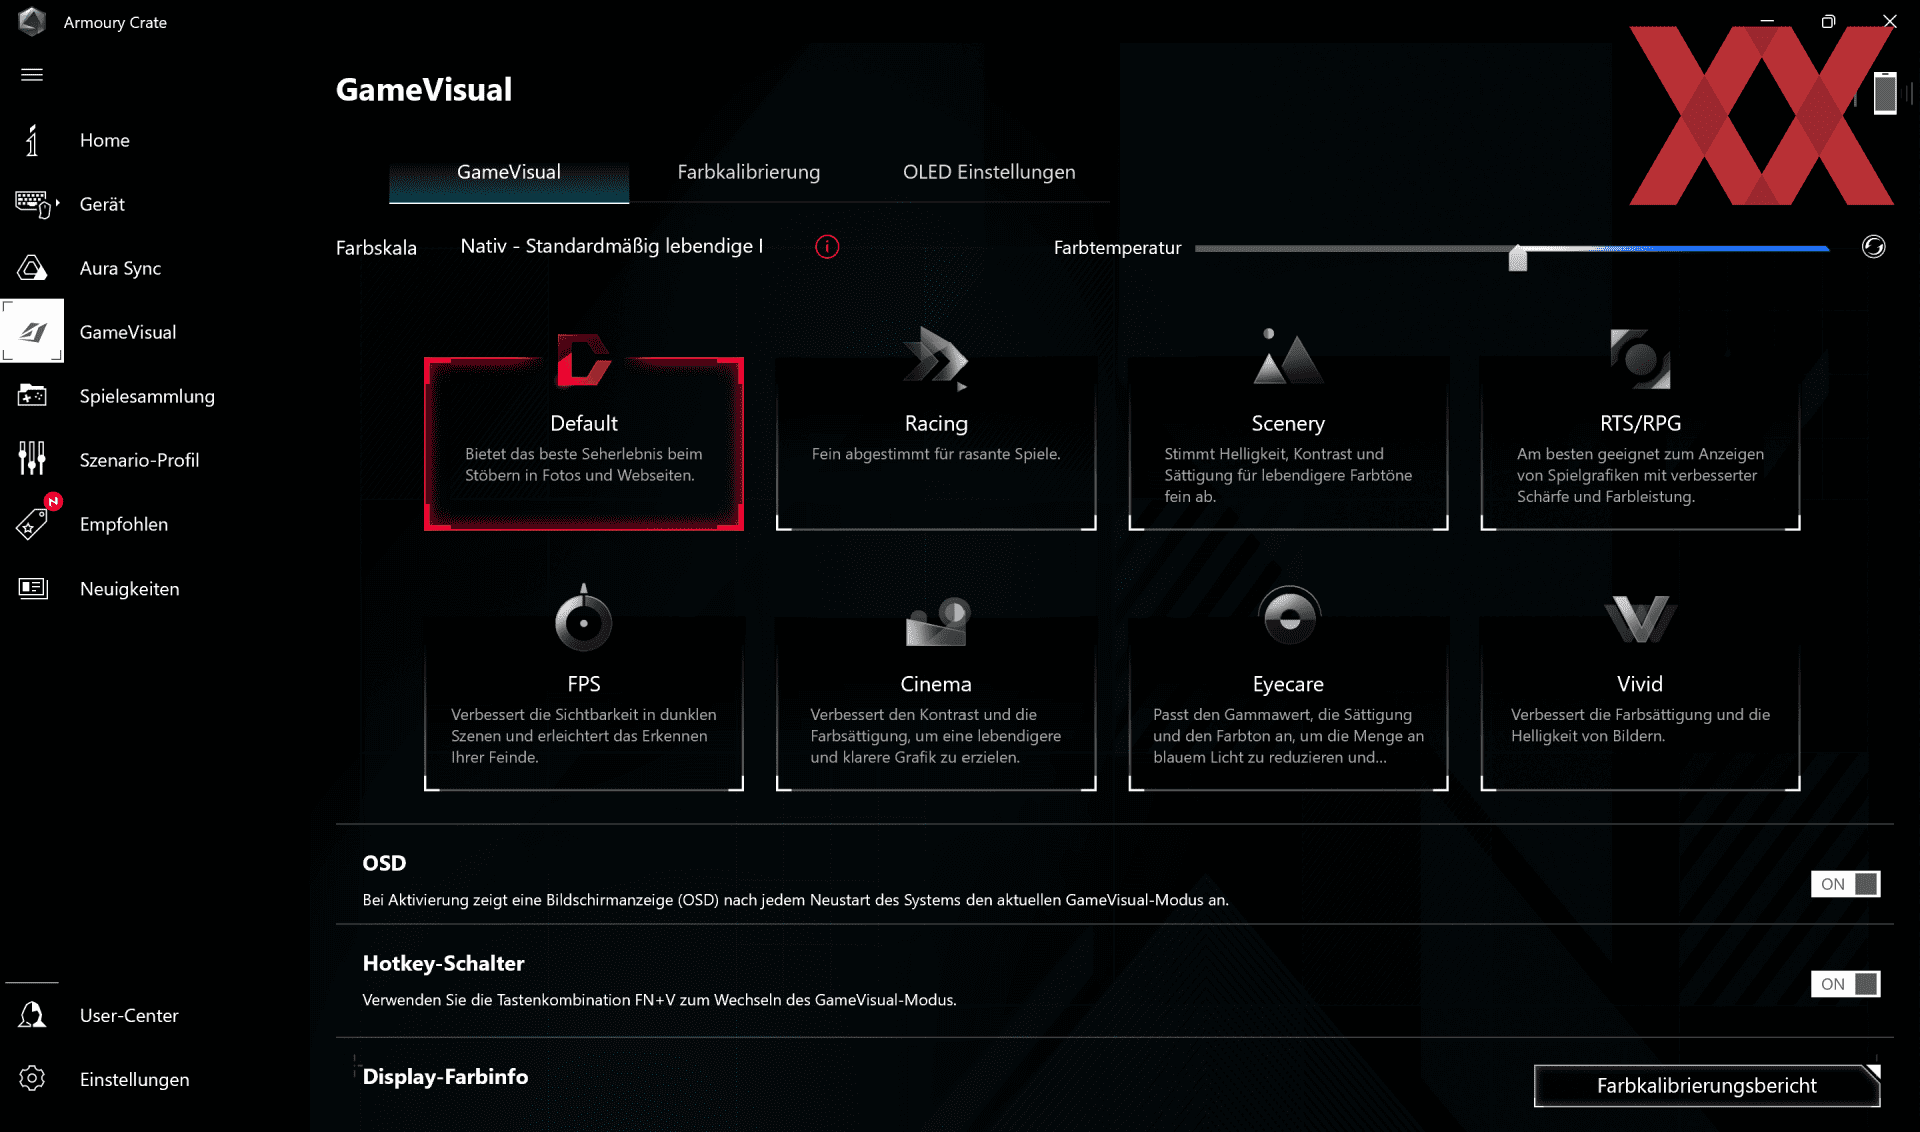Click the Aura Sync triangle icon
The height and width of the screenshot is (1132, 1920).
32,268
